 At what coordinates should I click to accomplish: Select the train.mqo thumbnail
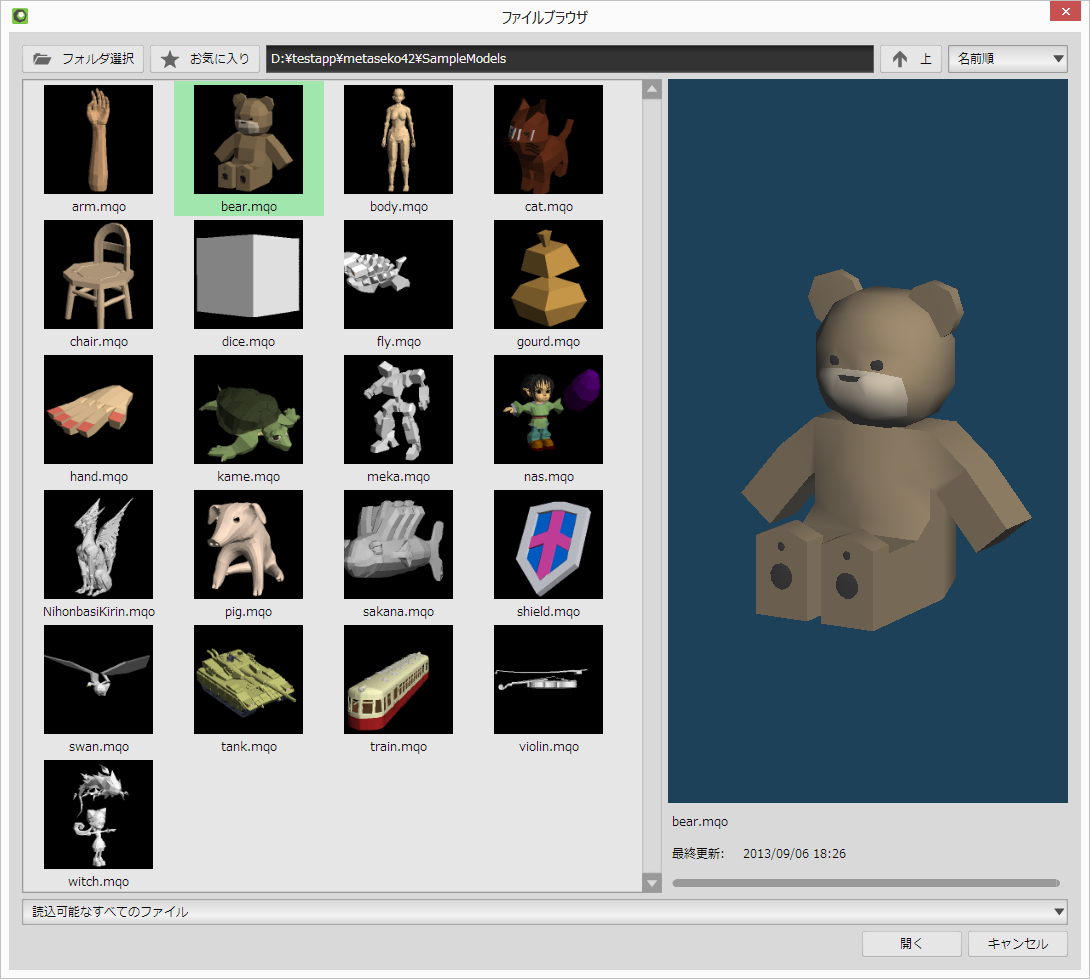(398, 679)
